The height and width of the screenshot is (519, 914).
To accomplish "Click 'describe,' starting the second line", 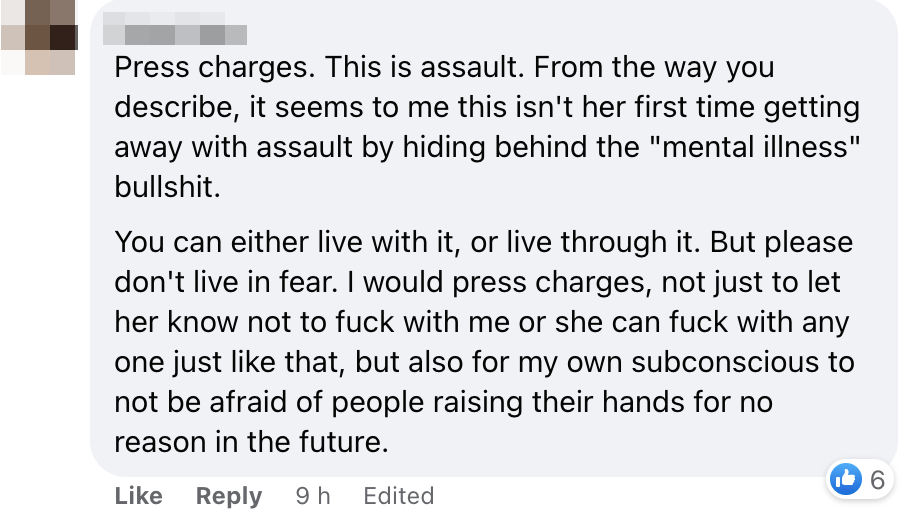I will (177, 108).
